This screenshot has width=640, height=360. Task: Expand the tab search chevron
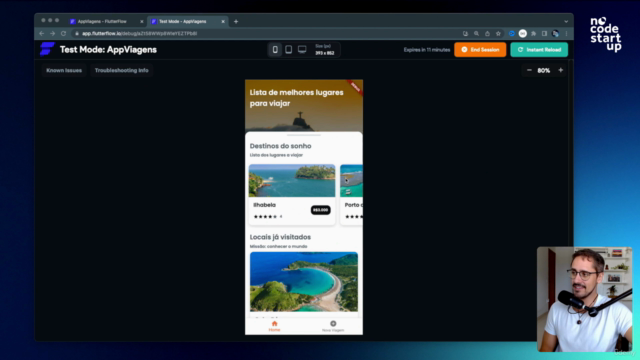[566, 21]
